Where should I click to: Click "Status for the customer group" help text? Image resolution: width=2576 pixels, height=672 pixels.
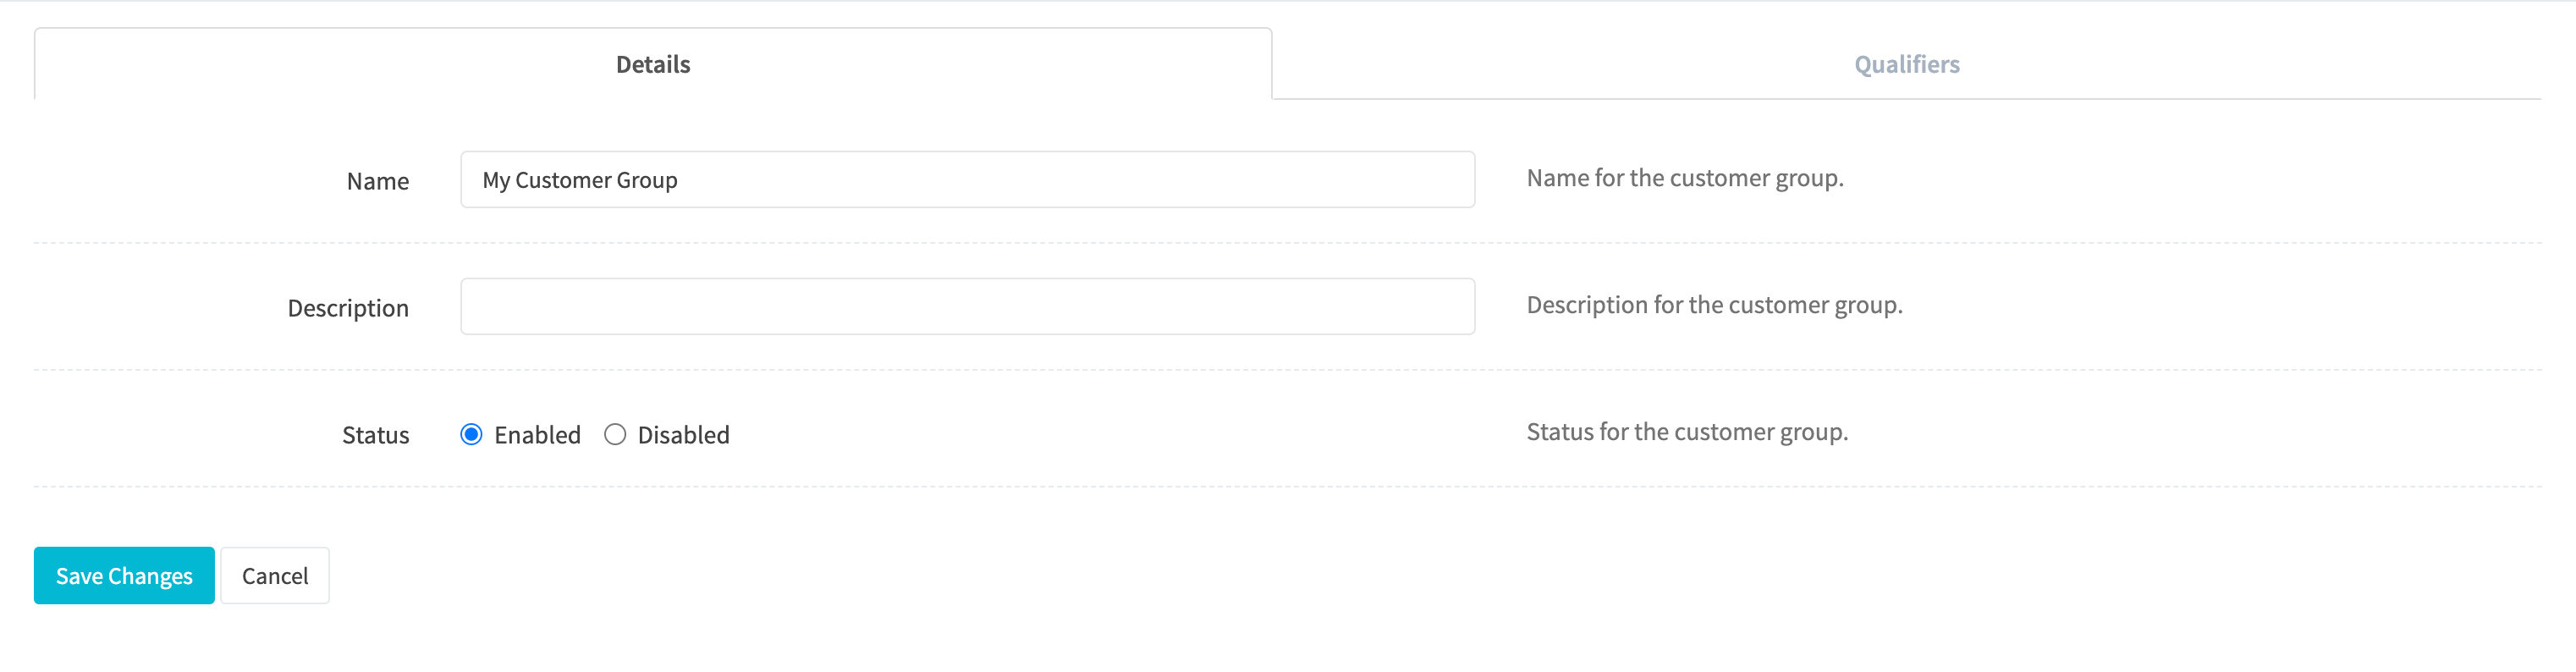point(1687,432)
